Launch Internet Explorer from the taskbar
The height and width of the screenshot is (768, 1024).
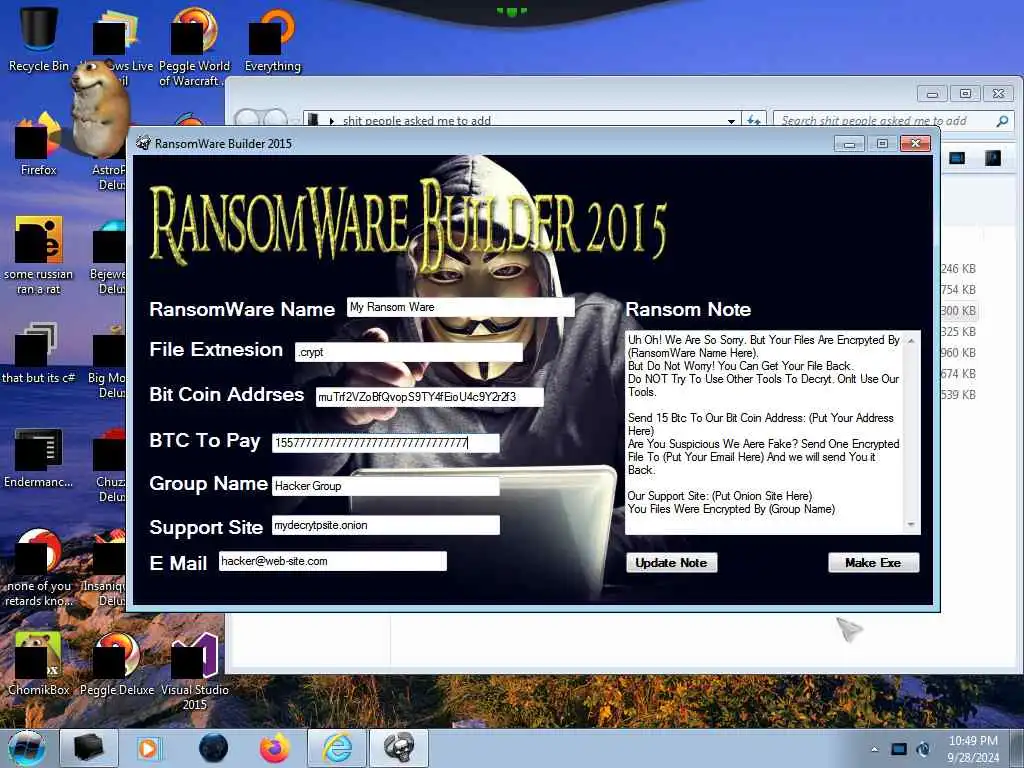point(337,748)
